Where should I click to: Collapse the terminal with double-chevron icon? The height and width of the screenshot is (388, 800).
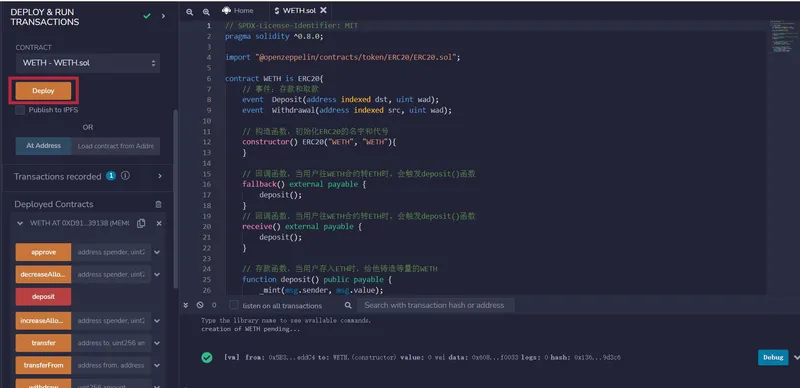186,305
